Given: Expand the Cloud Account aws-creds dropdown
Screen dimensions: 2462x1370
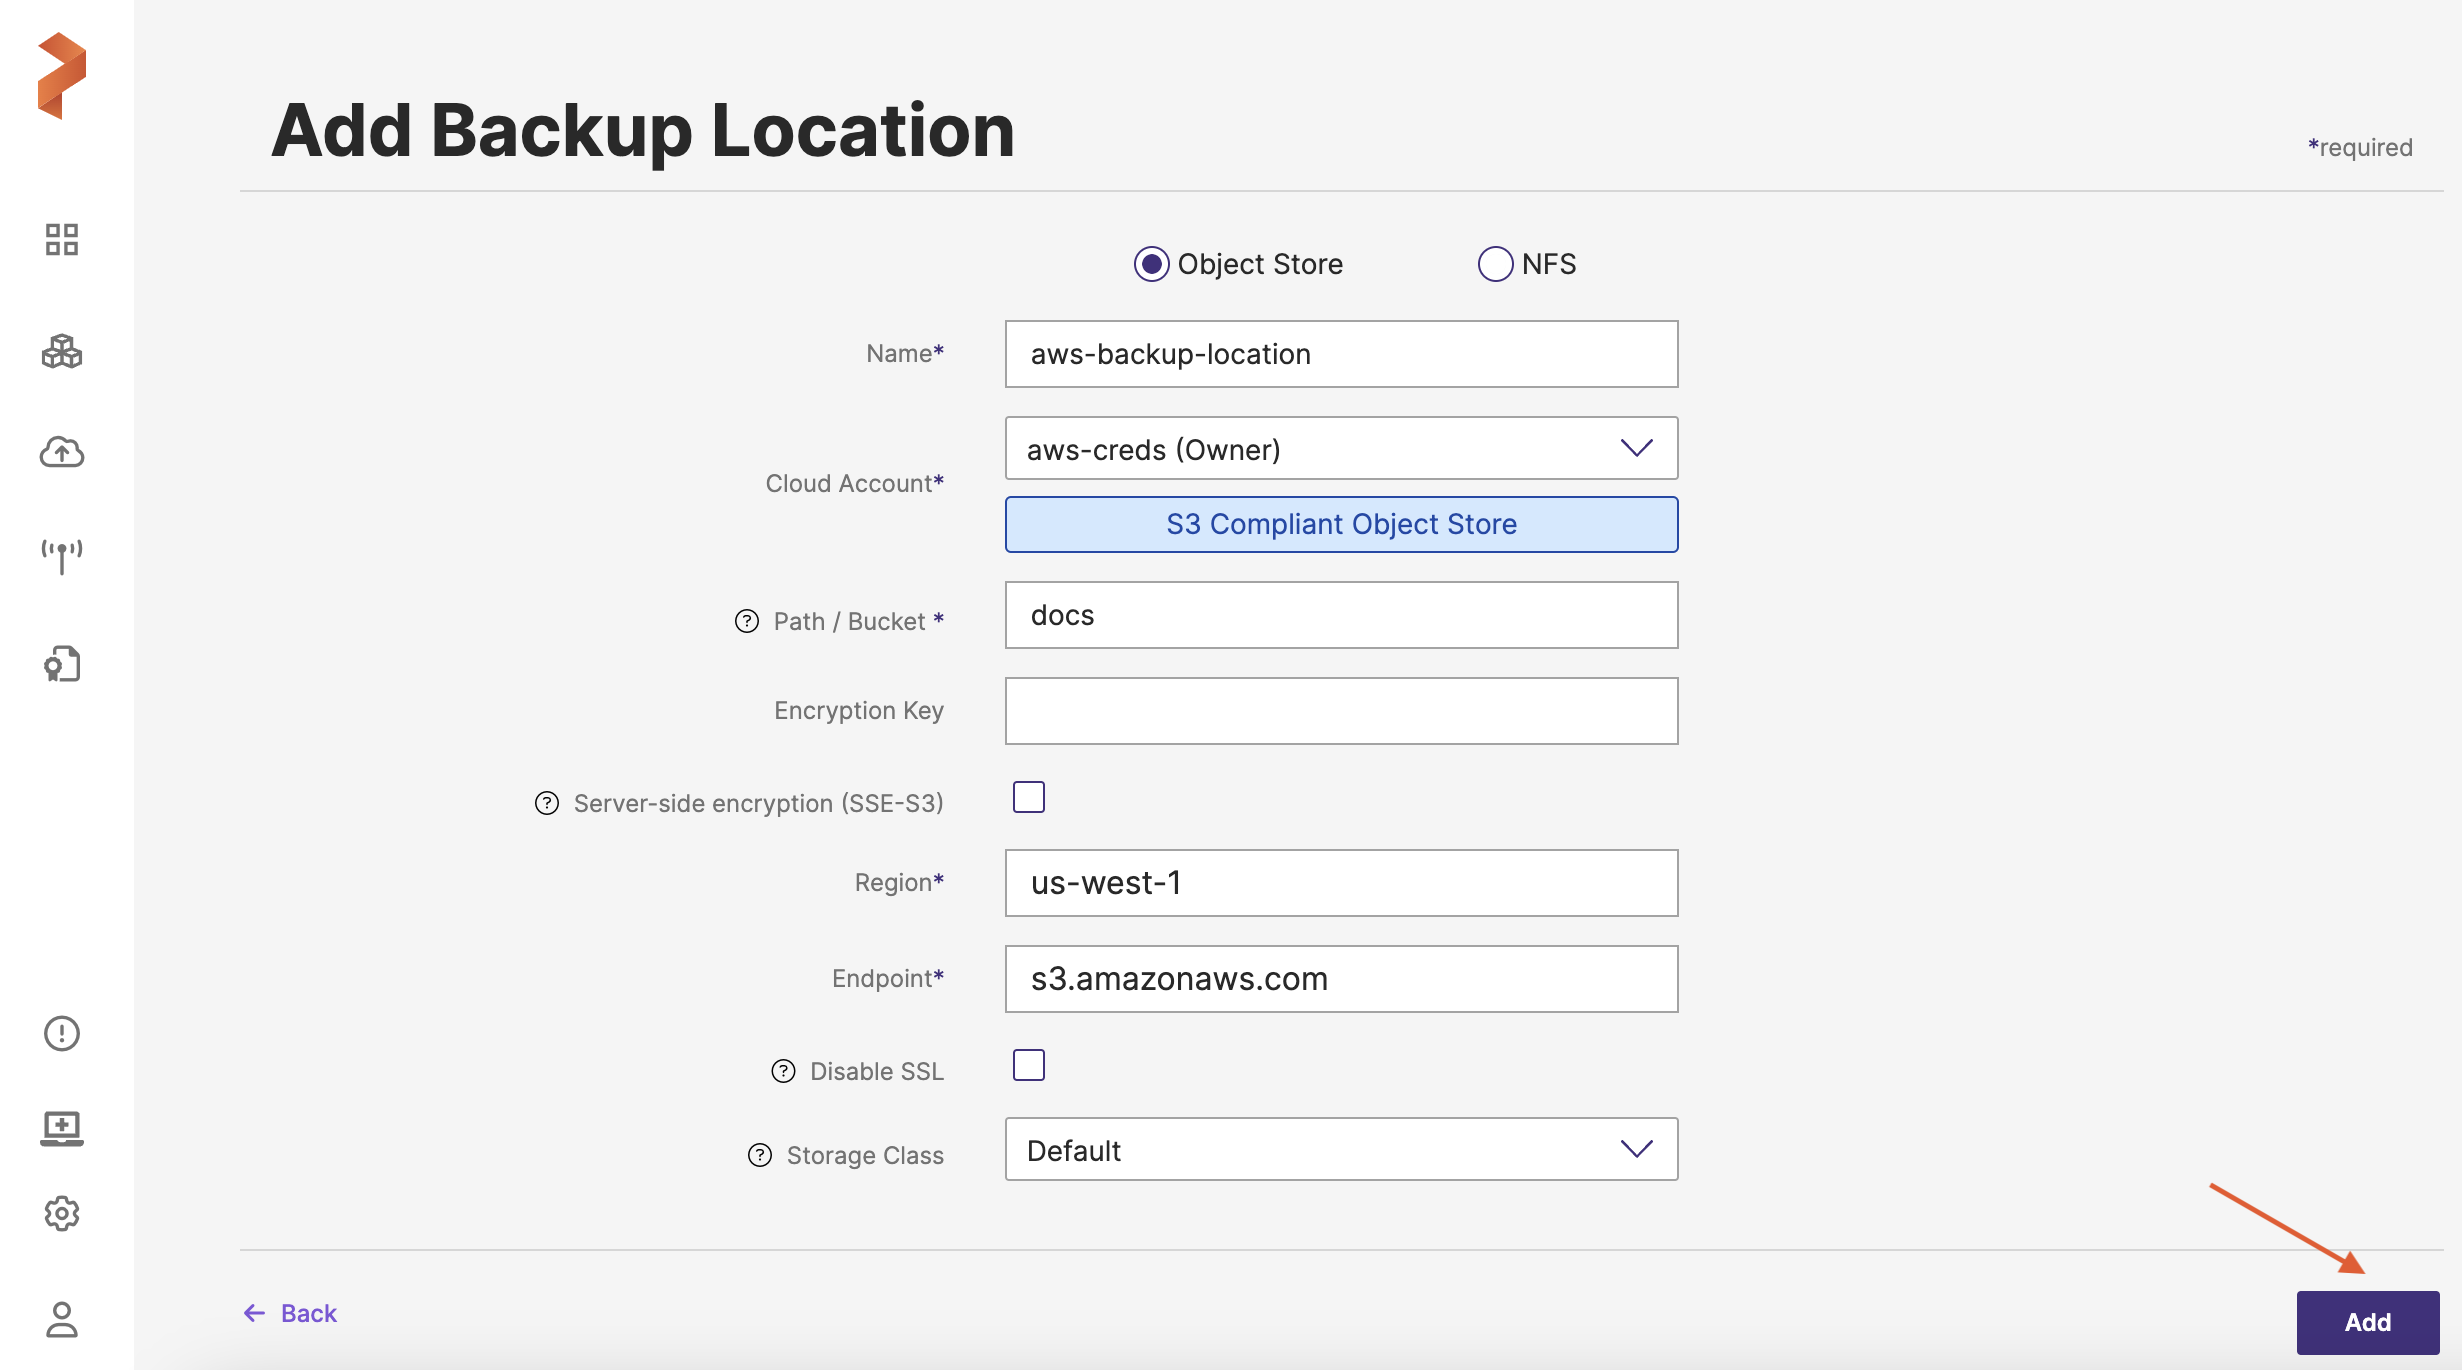Looking at the screenshot, I should pyautogui.click(x=1341, y=449).
